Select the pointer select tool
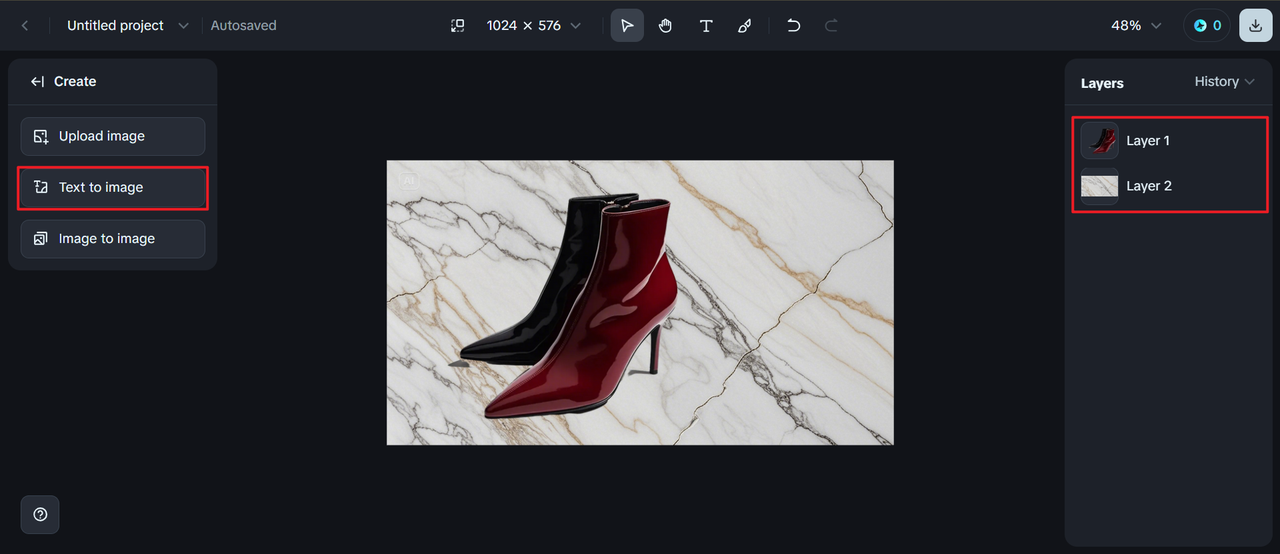Viewport: 1280px width, 554px height. point(627,25)
